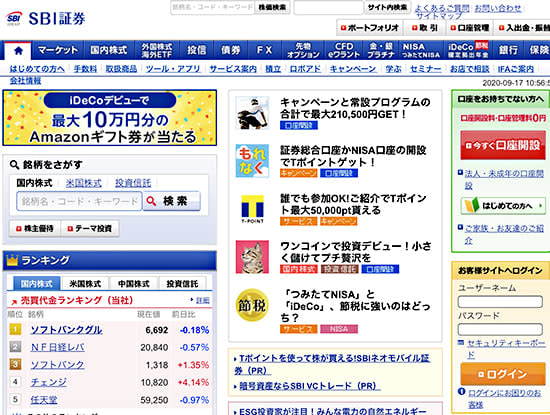Open the 投信 menu
The image size is (550, 415).
pos(196,50)
